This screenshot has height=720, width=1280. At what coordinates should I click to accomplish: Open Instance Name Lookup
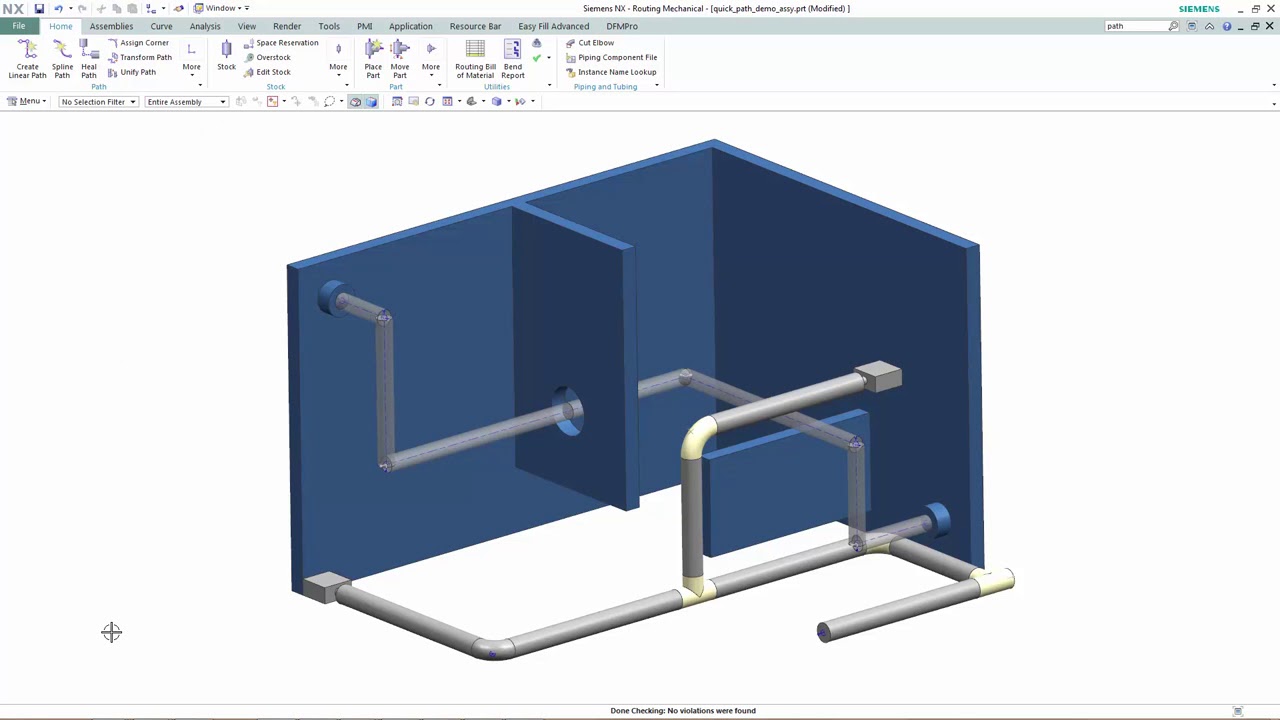coord(611,72)
